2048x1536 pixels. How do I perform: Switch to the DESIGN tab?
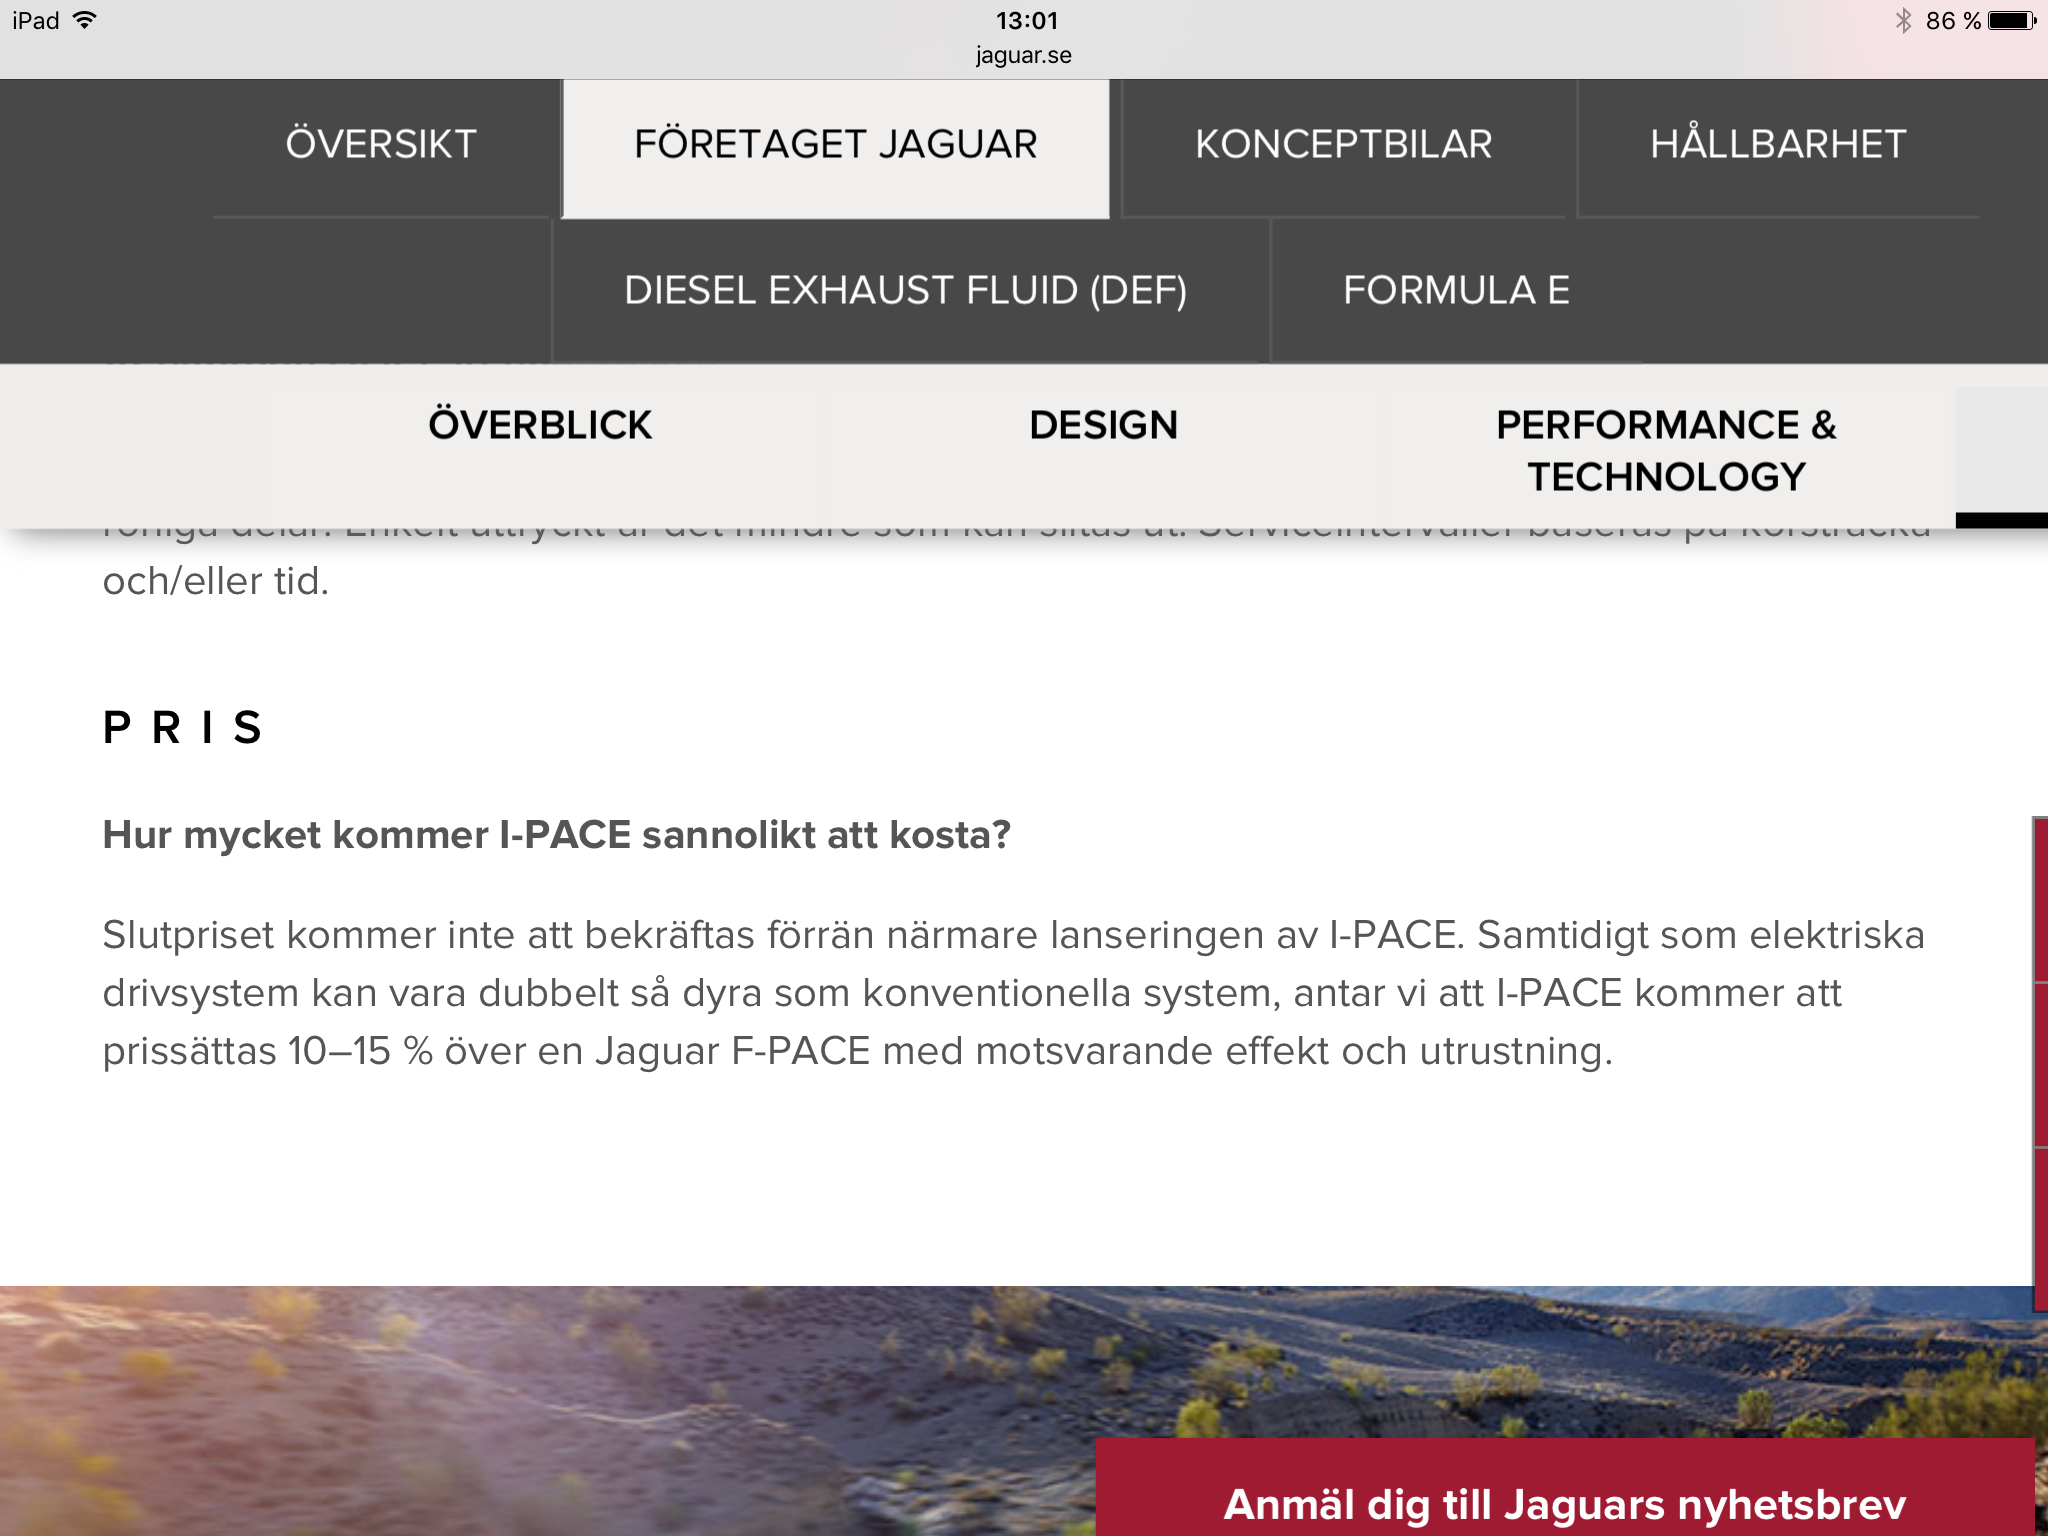point(1103,425)
